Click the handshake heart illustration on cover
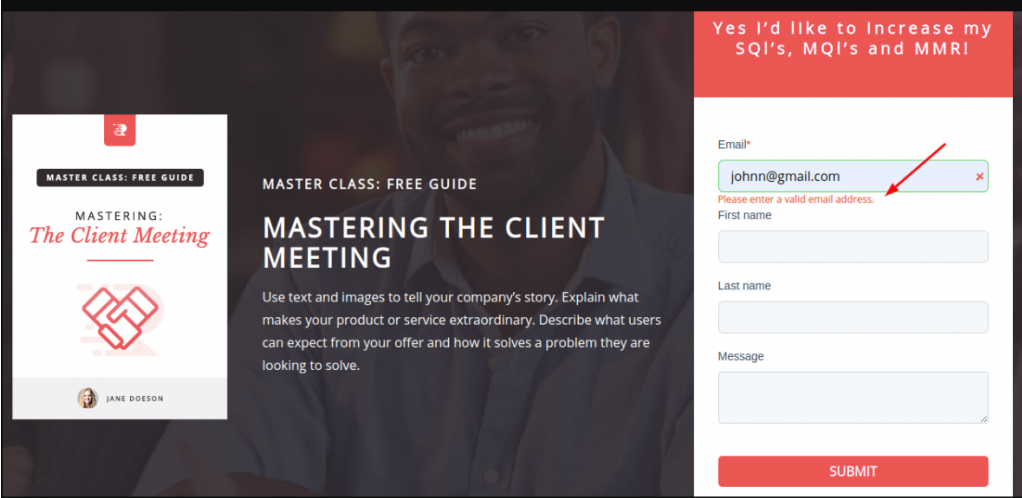 point(121,318)
